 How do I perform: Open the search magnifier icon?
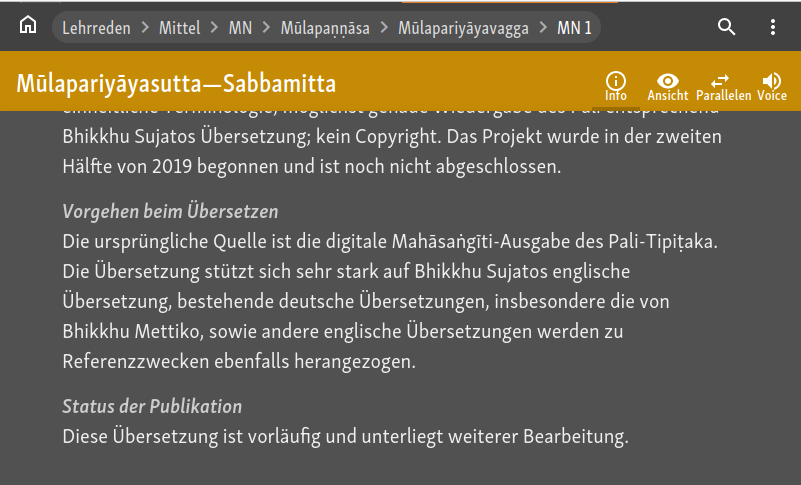coord(726,27)
